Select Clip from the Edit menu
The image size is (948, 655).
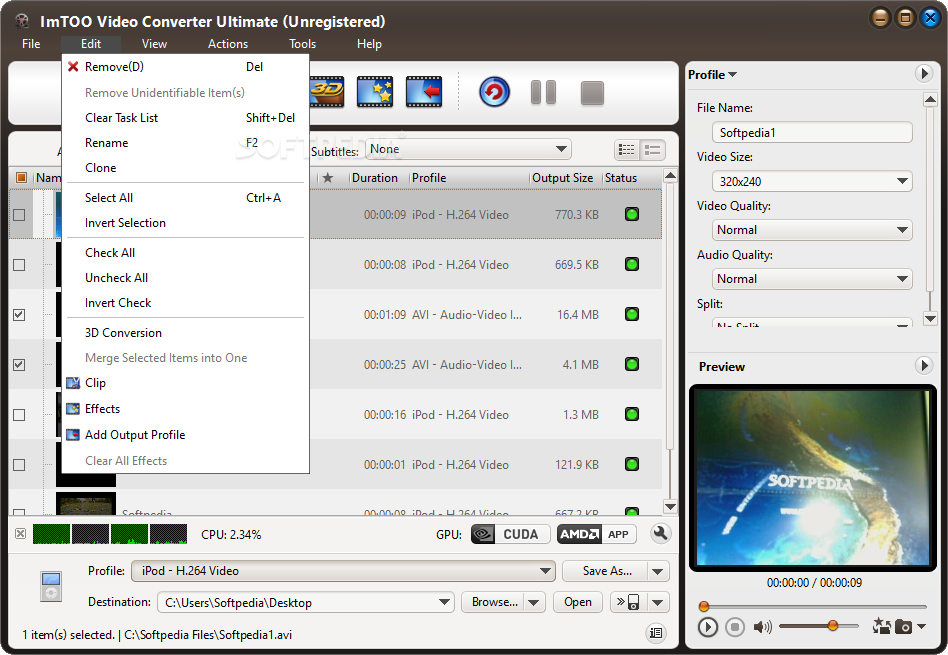(x=186, y=383)
